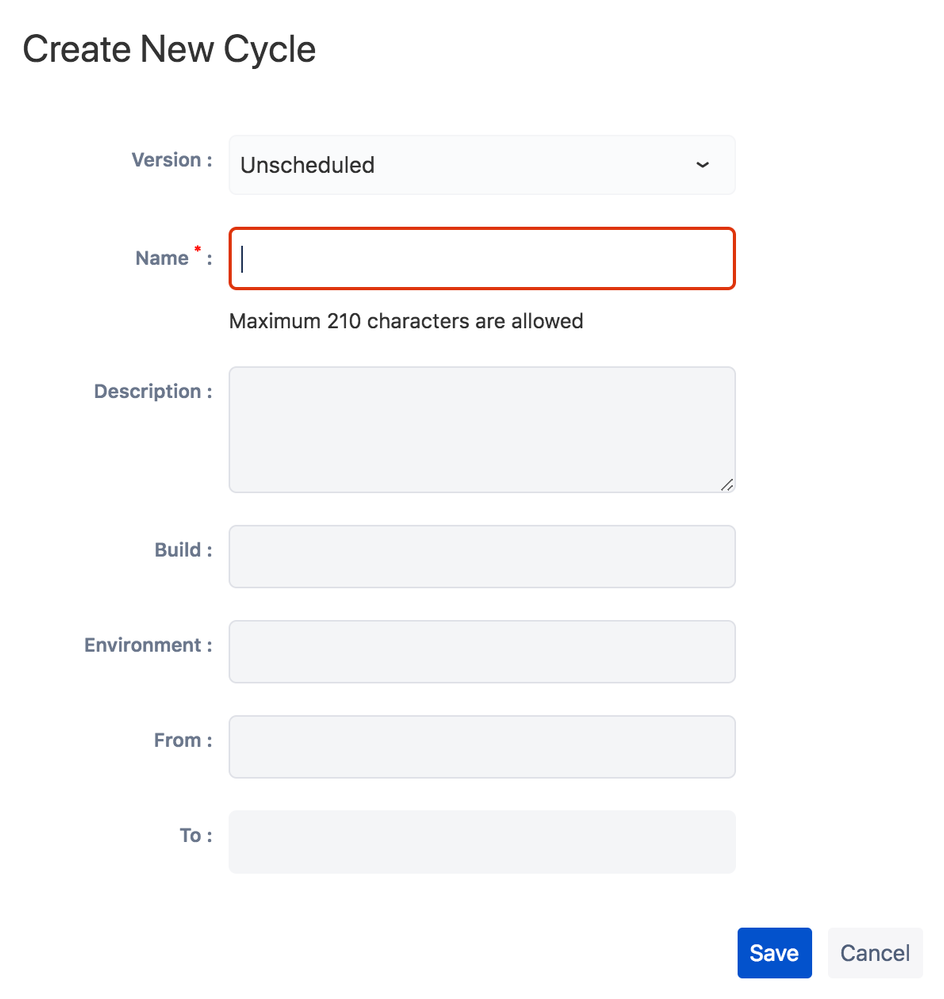Open the From date field
944x999 pixels.
click(482, 746)
